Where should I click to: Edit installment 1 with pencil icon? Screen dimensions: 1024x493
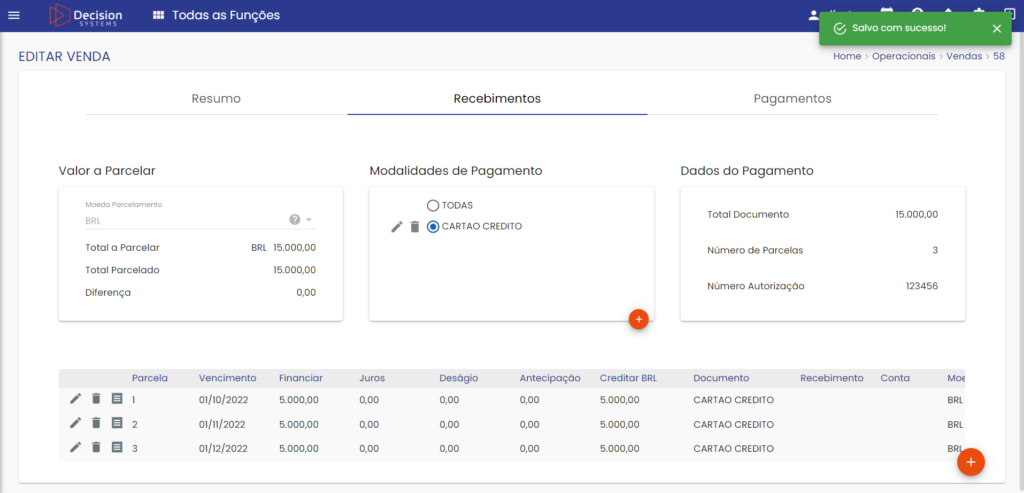click(76, 398)
